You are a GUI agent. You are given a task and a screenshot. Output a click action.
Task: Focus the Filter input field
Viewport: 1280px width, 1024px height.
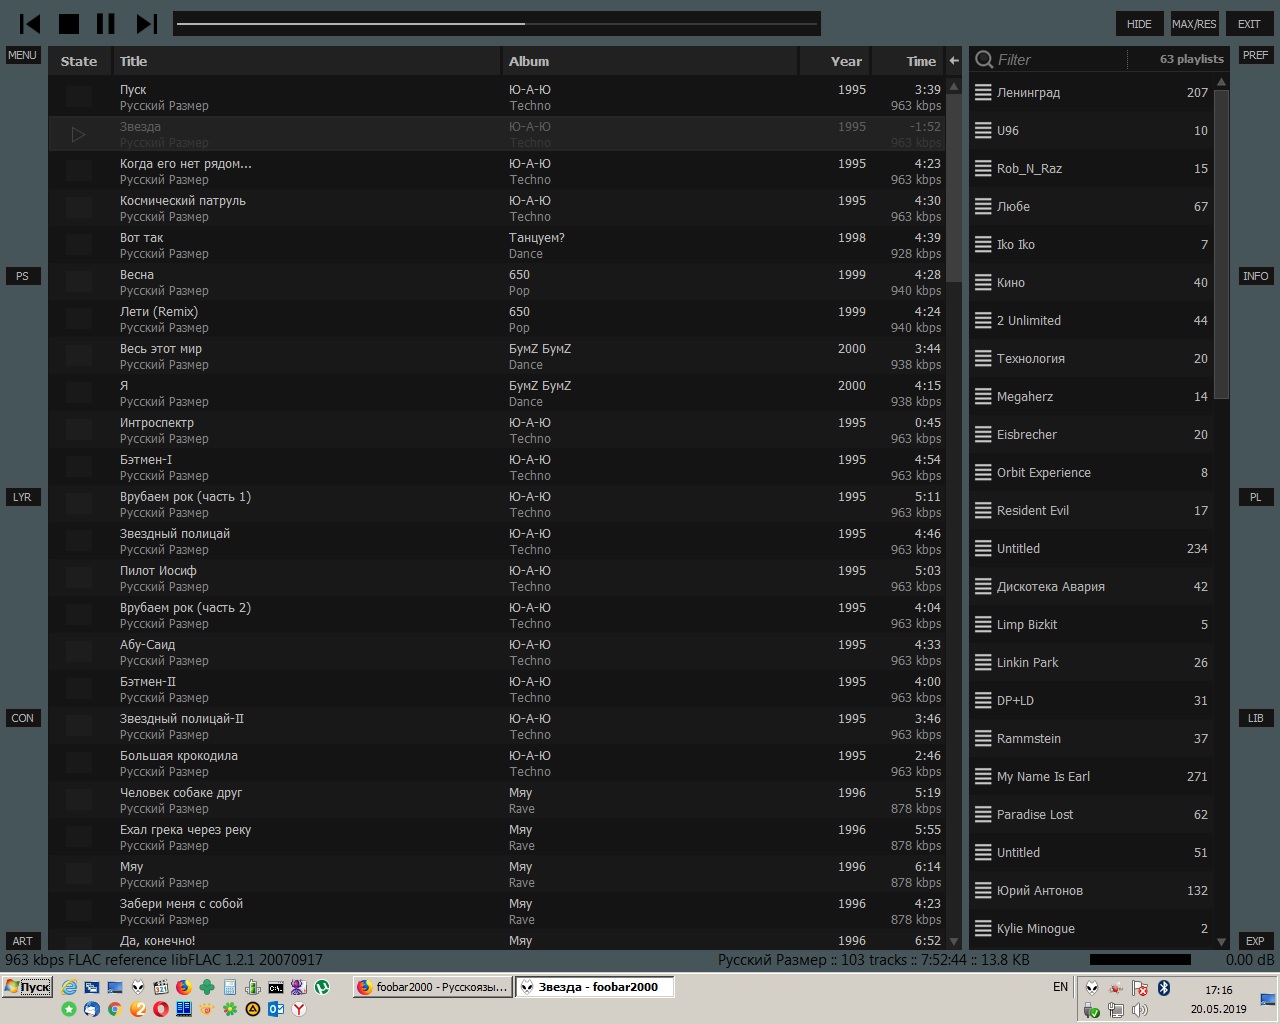[x=1060, y=60]
